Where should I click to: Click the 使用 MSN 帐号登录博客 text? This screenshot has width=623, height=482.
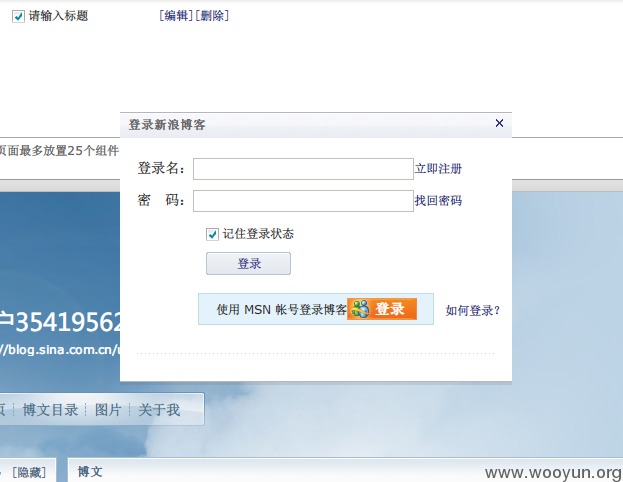click(x=281, y=310)
